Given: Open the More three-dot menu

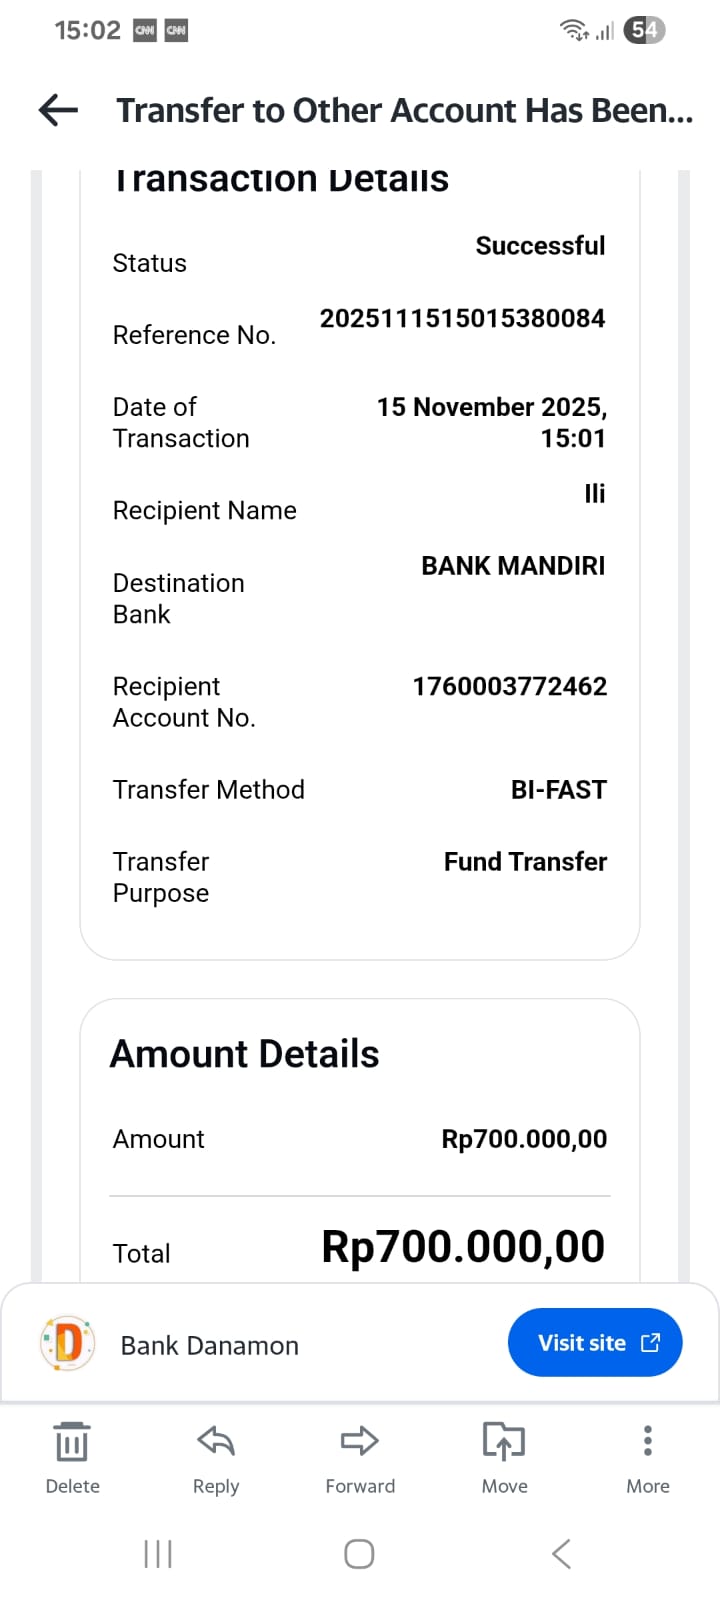Looking at the screenshot, I should coord(648,1441).
